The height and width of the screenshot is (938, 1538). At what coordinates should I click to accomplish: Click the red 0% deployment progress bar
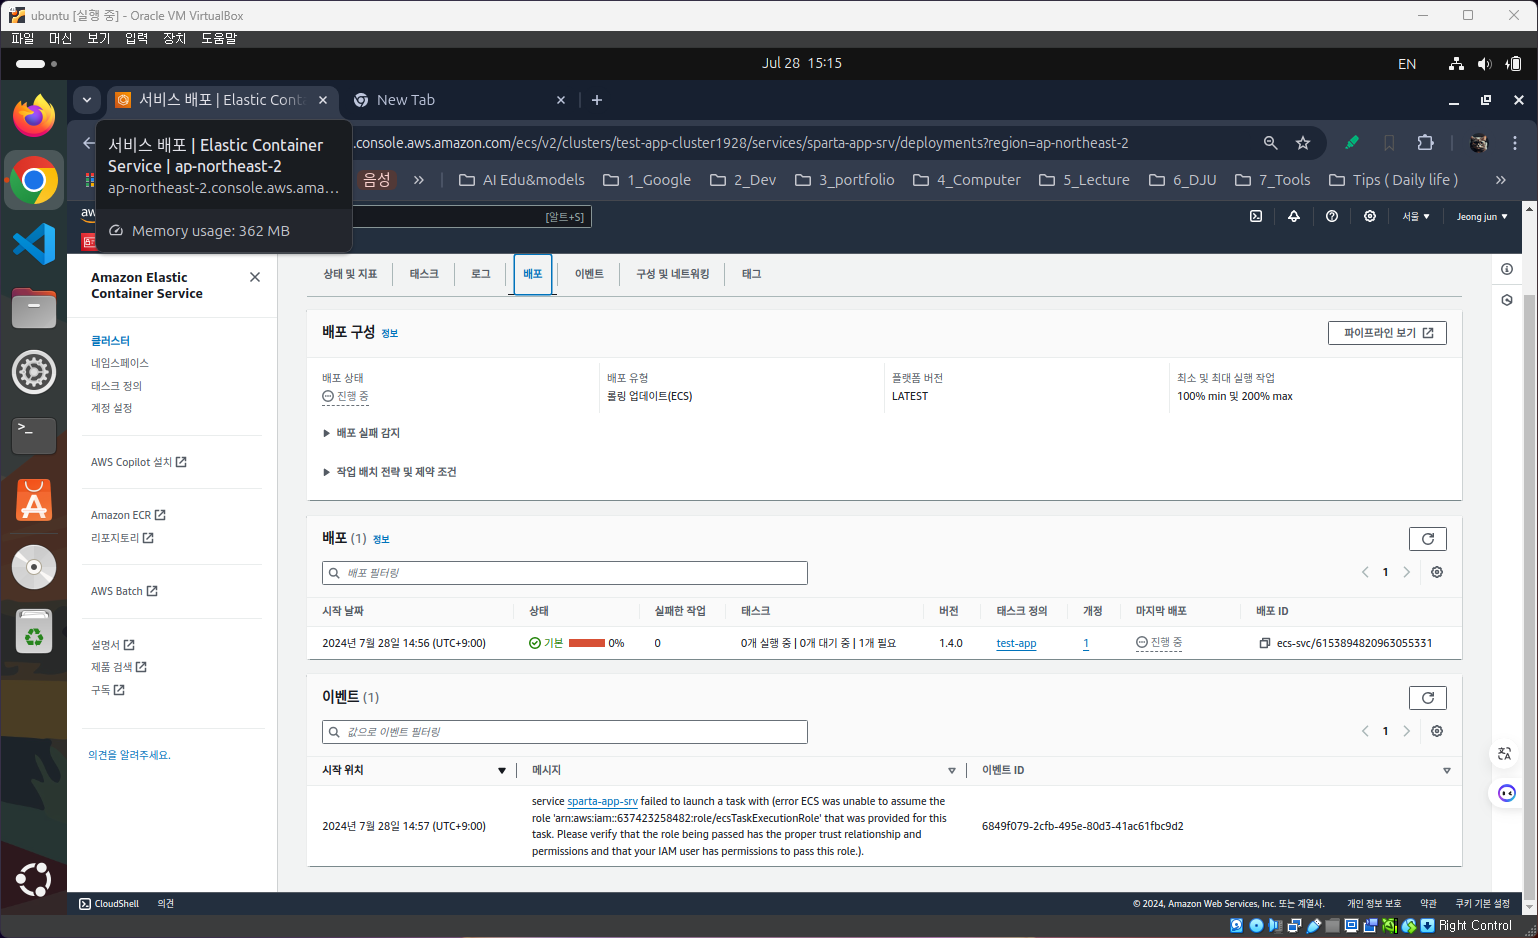coord(587,643)
